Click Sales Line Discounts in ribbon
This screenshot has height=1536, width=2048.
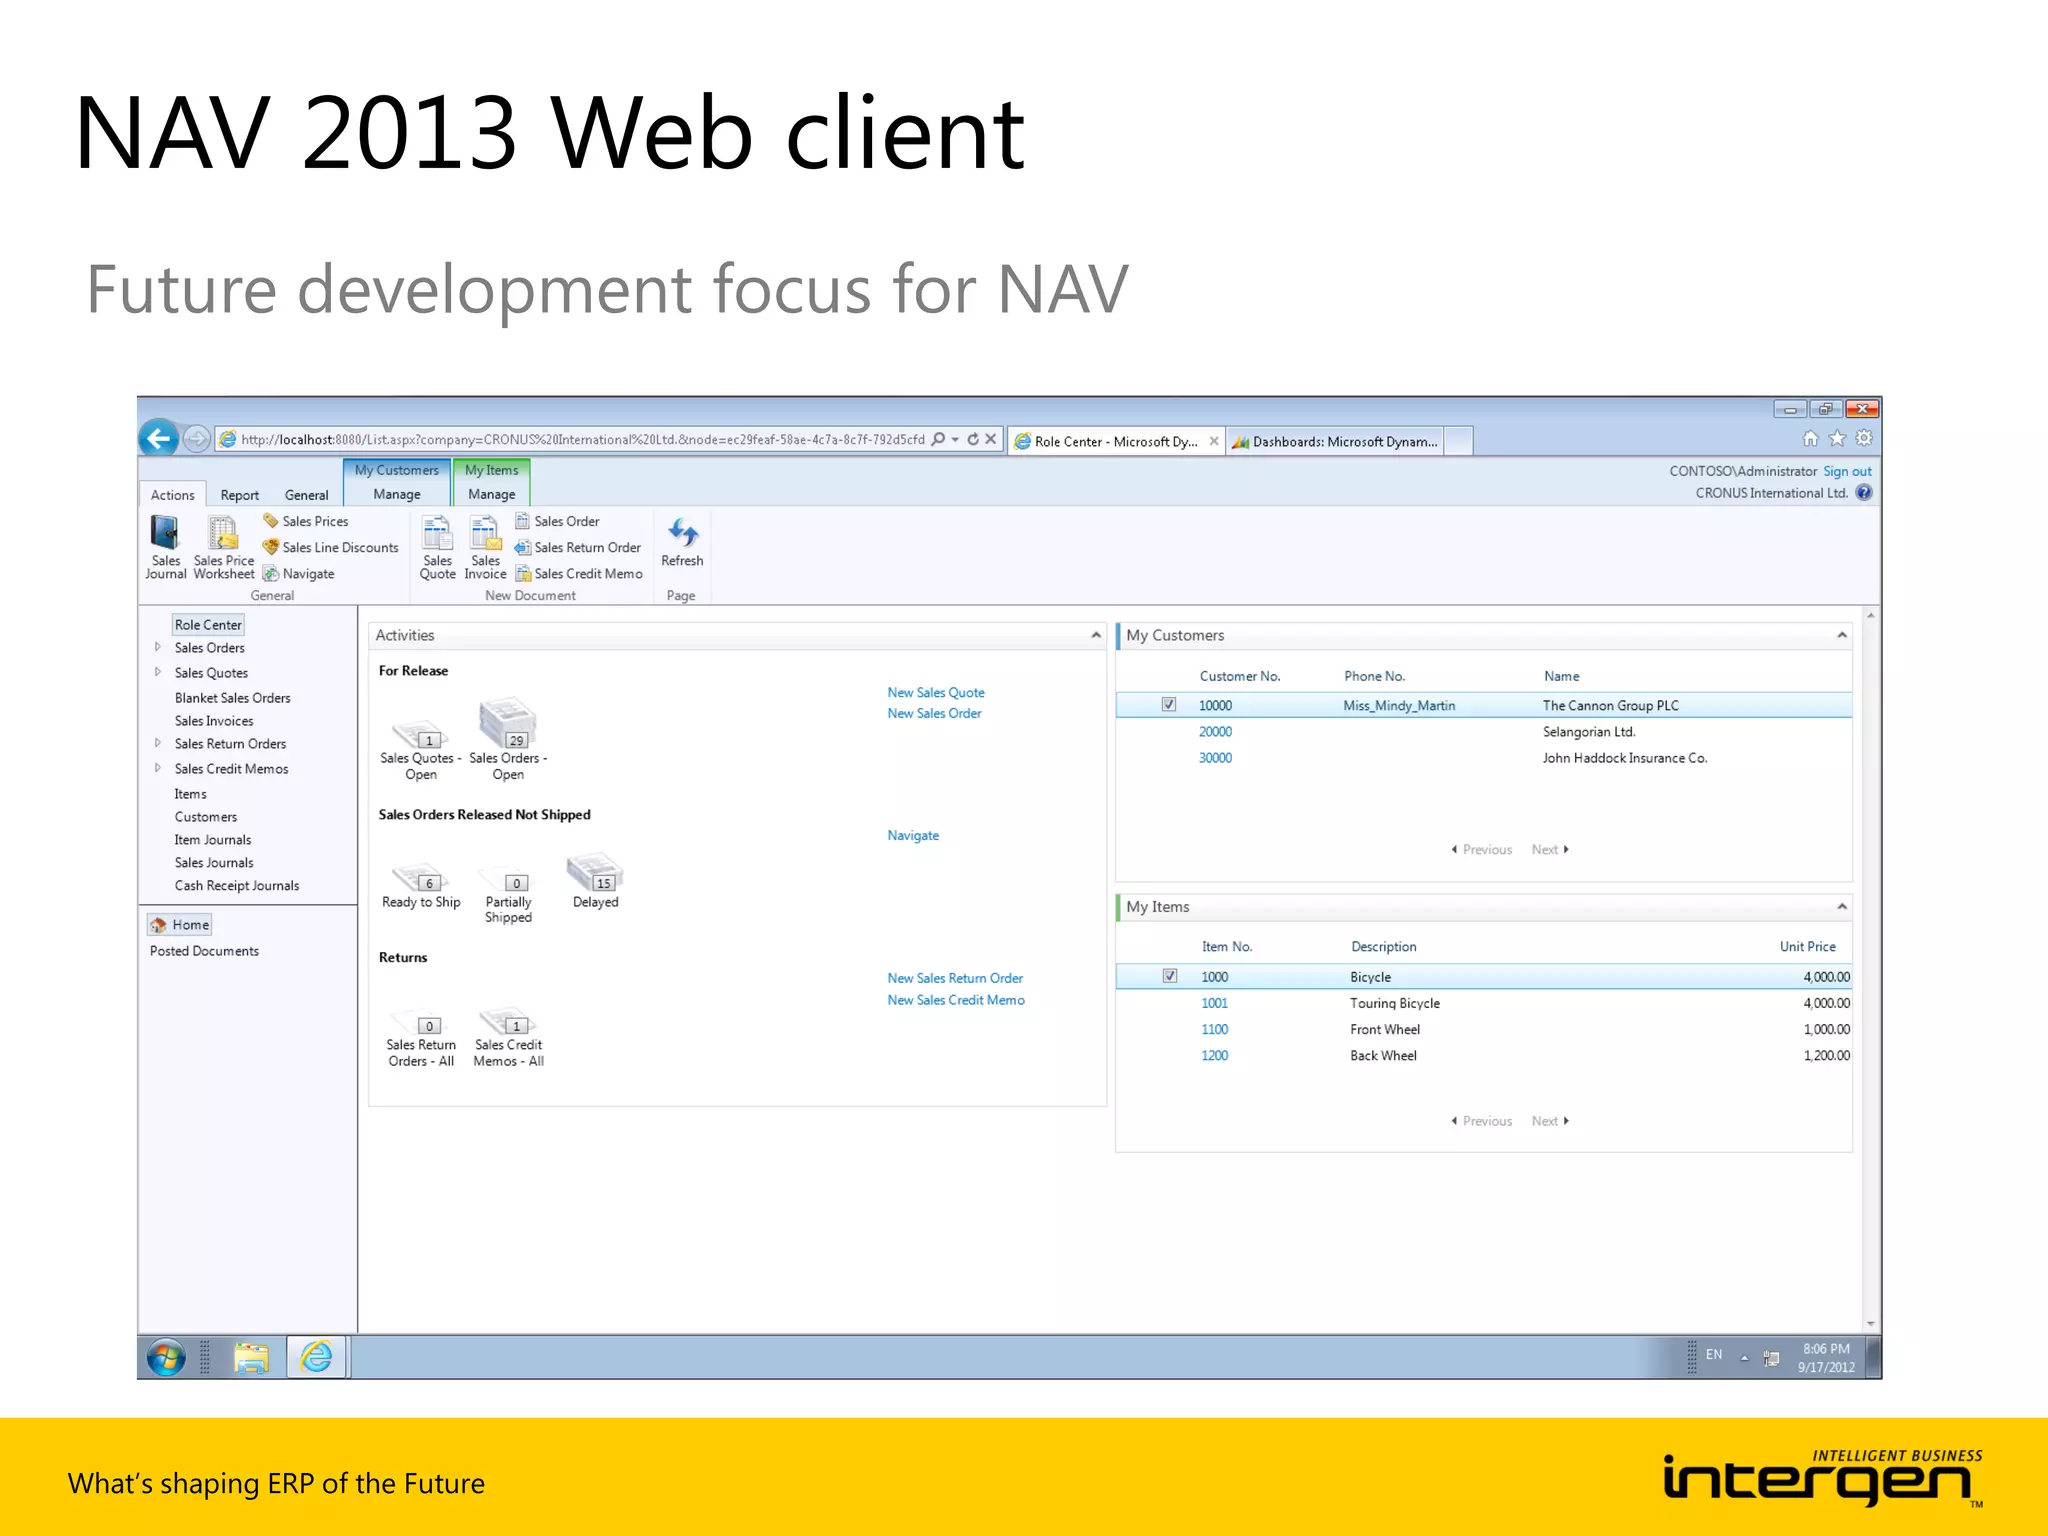tap(330, 547)
